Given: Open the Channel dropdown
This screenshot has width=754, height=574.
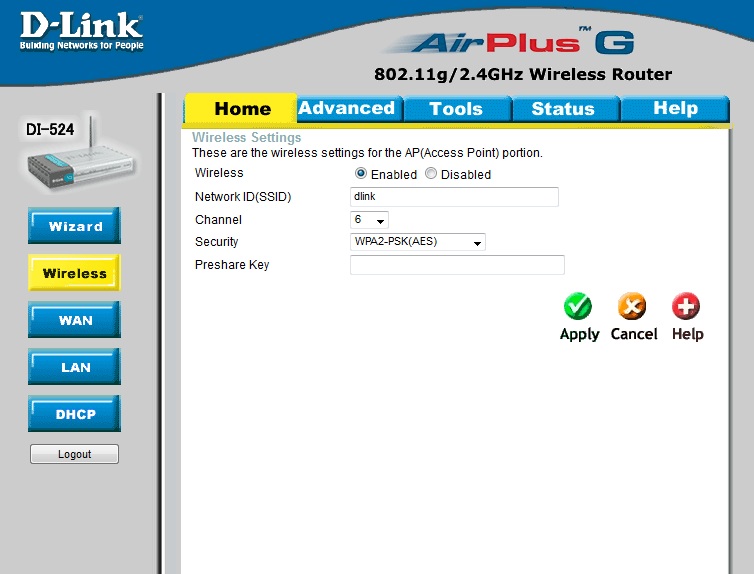Looking at the screenshot, I should [369, 220].
